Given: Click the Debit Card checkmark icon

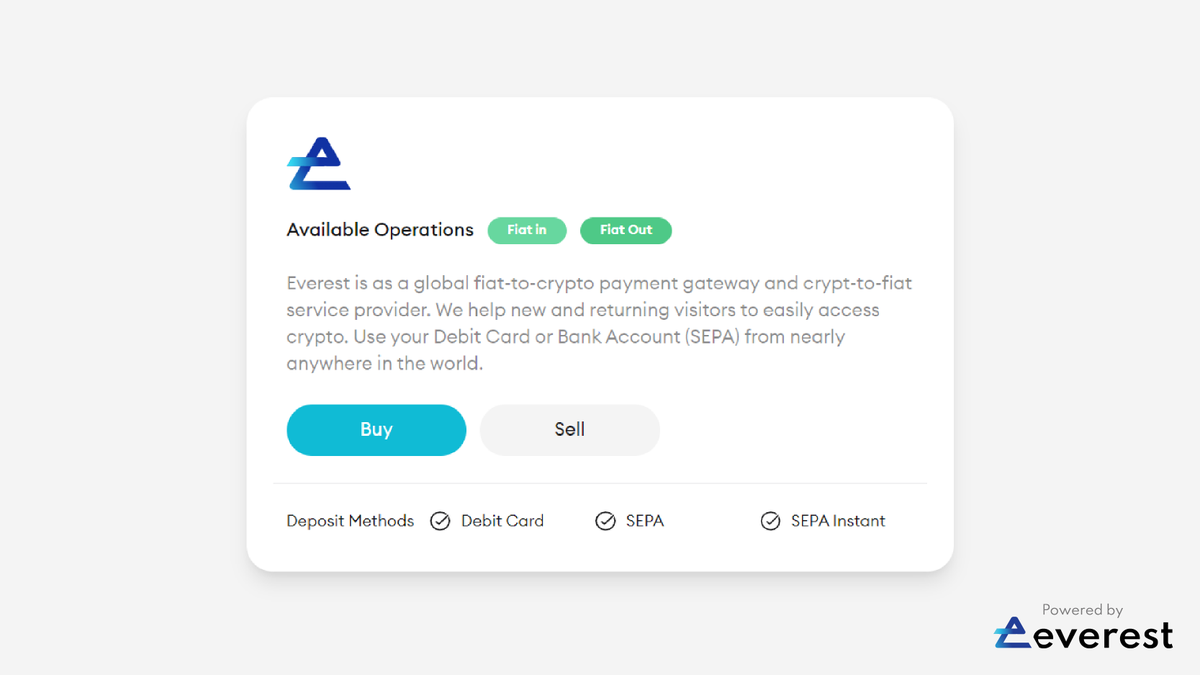Looking at the screenshot, I should tap(440, 521).
